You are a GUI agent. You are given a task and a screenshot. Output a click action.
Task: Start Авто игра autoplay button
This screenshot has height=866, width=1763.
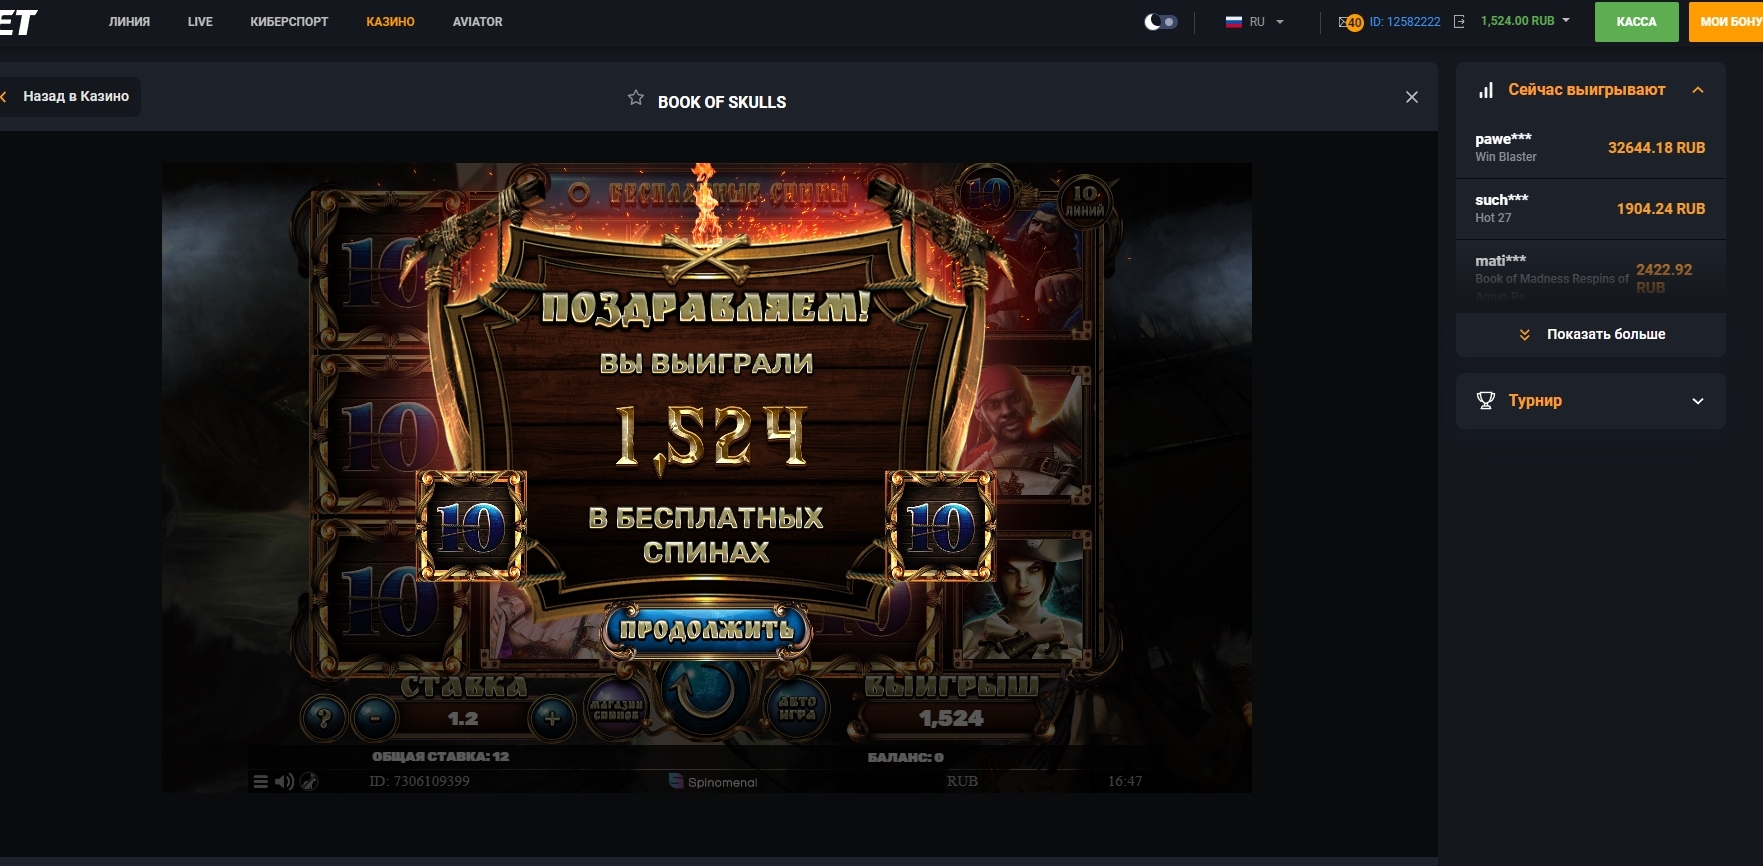click(797, 709)
